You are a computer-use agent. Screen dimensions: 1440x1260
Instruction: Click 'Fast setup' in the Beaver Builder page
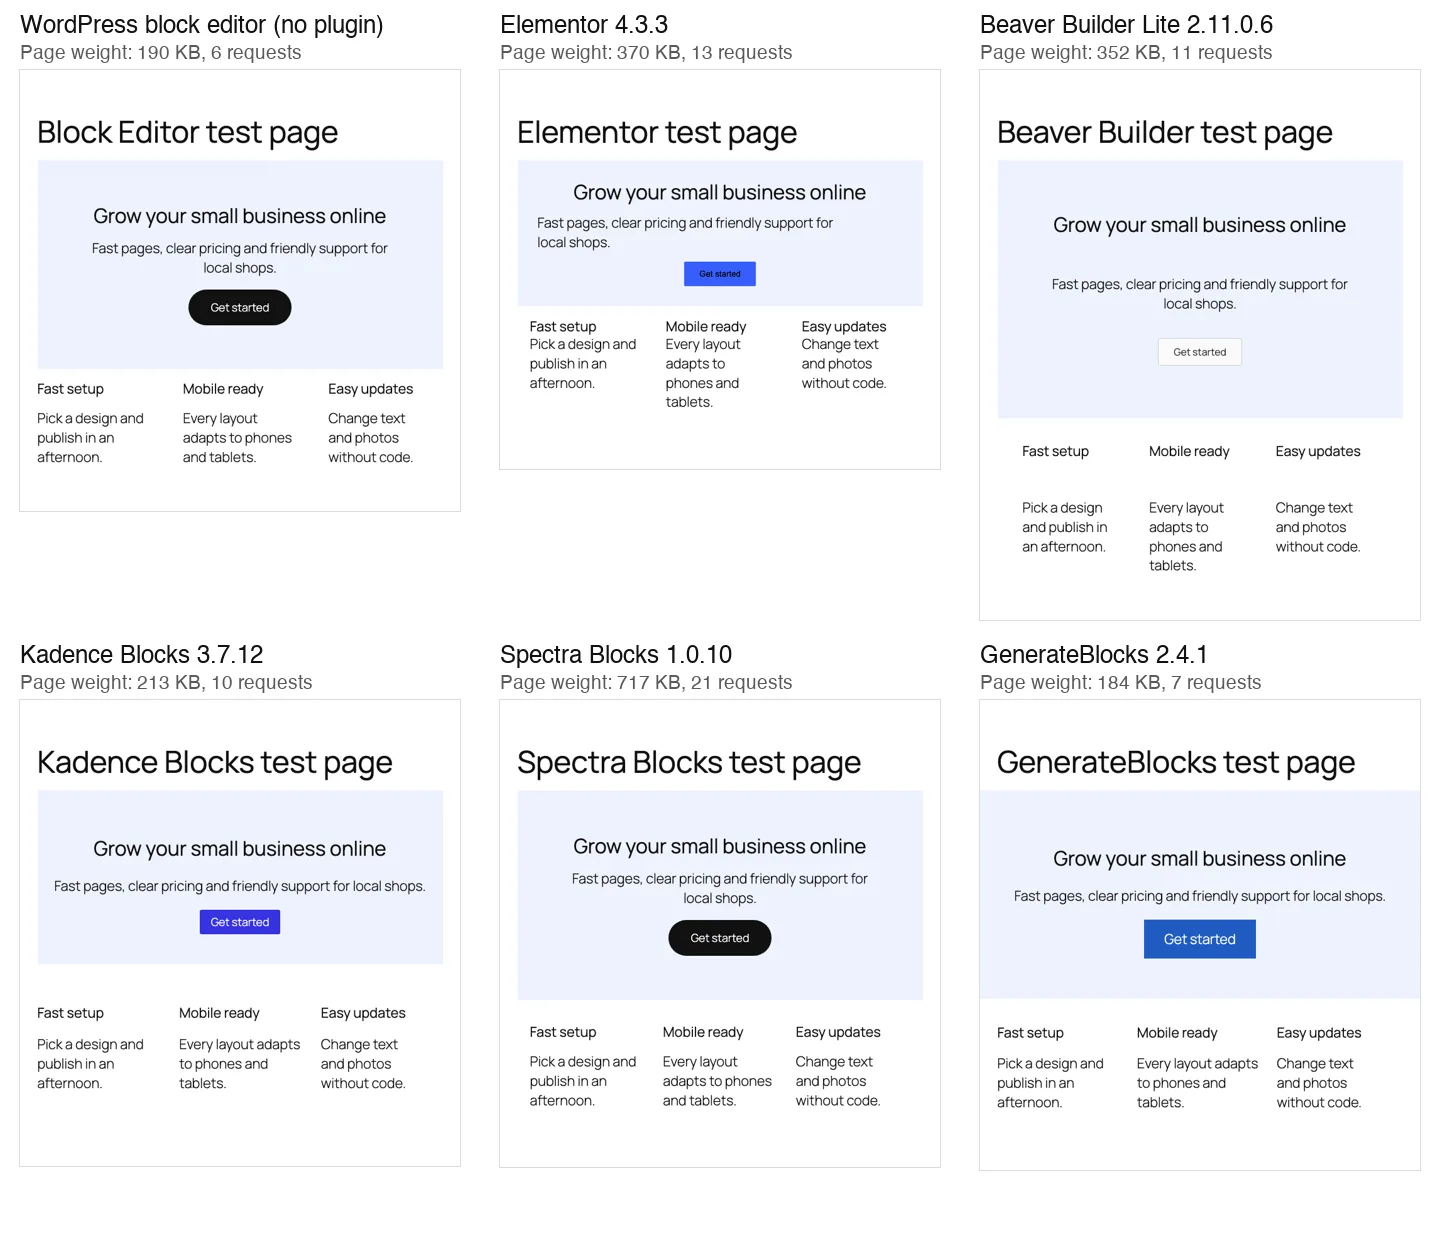(x=1056, y=452)
